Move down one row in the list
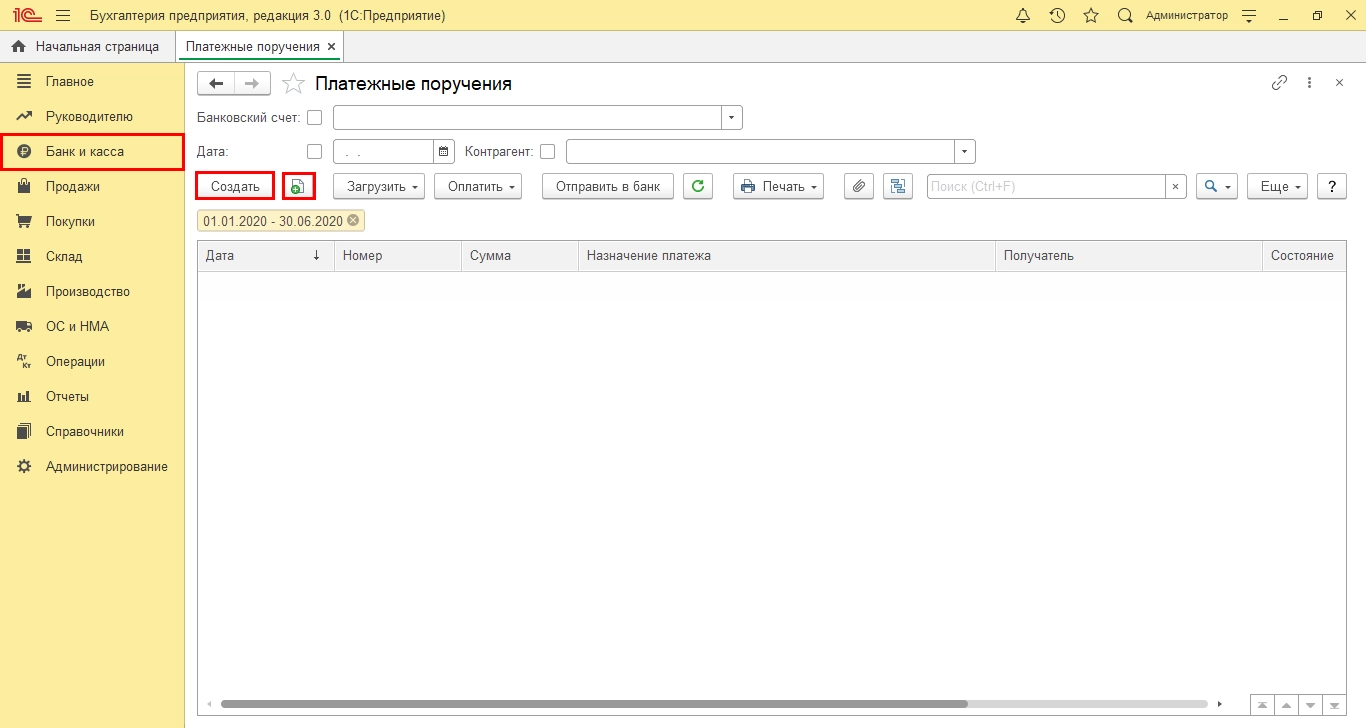 click(1310, 704)
